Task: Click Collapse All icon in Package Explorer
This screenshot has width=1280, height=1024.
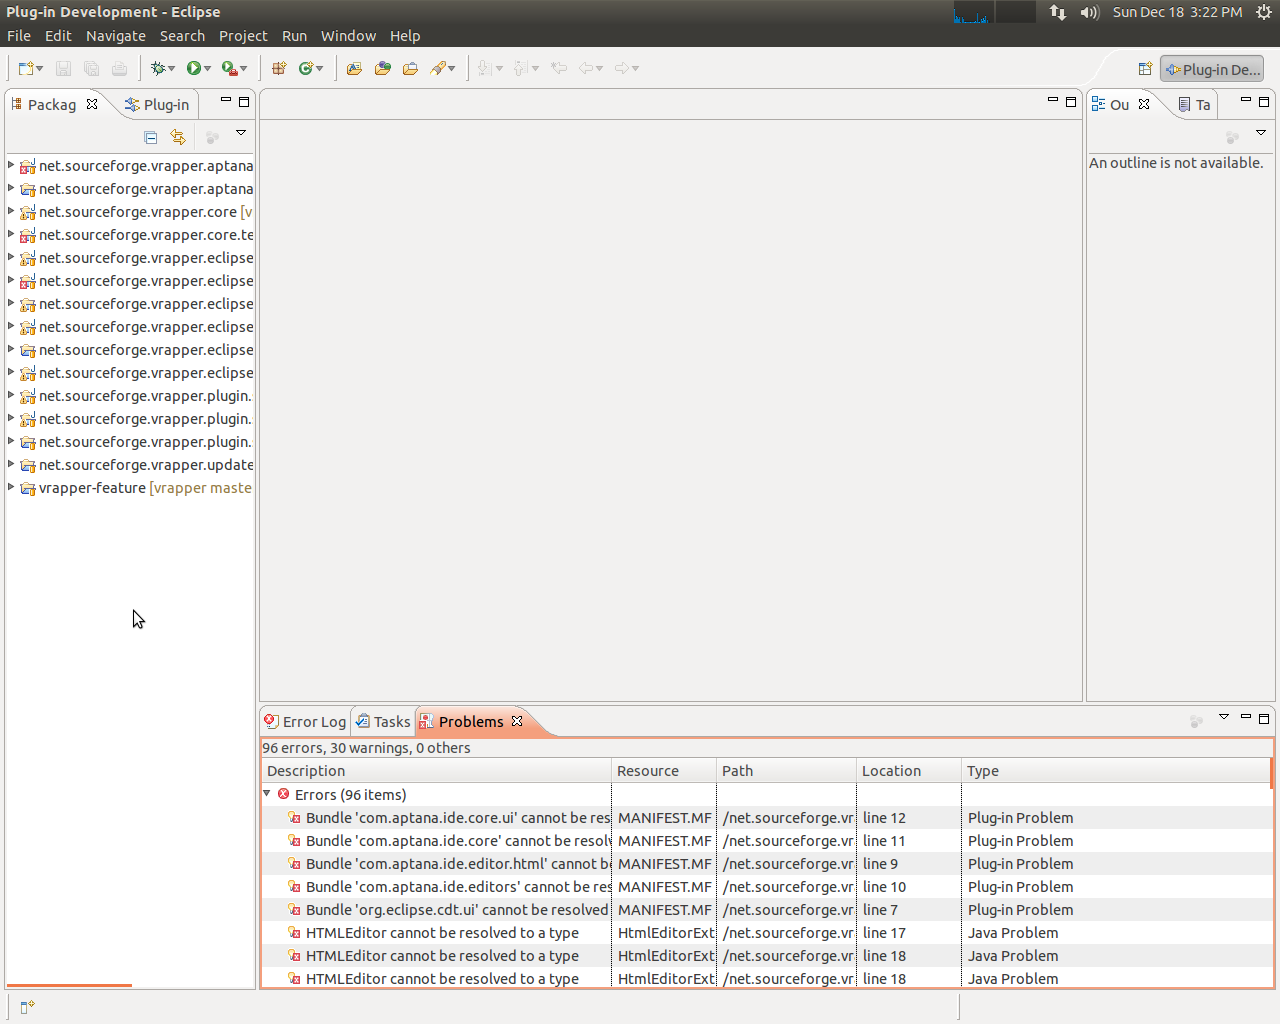Action: (151, 137)
